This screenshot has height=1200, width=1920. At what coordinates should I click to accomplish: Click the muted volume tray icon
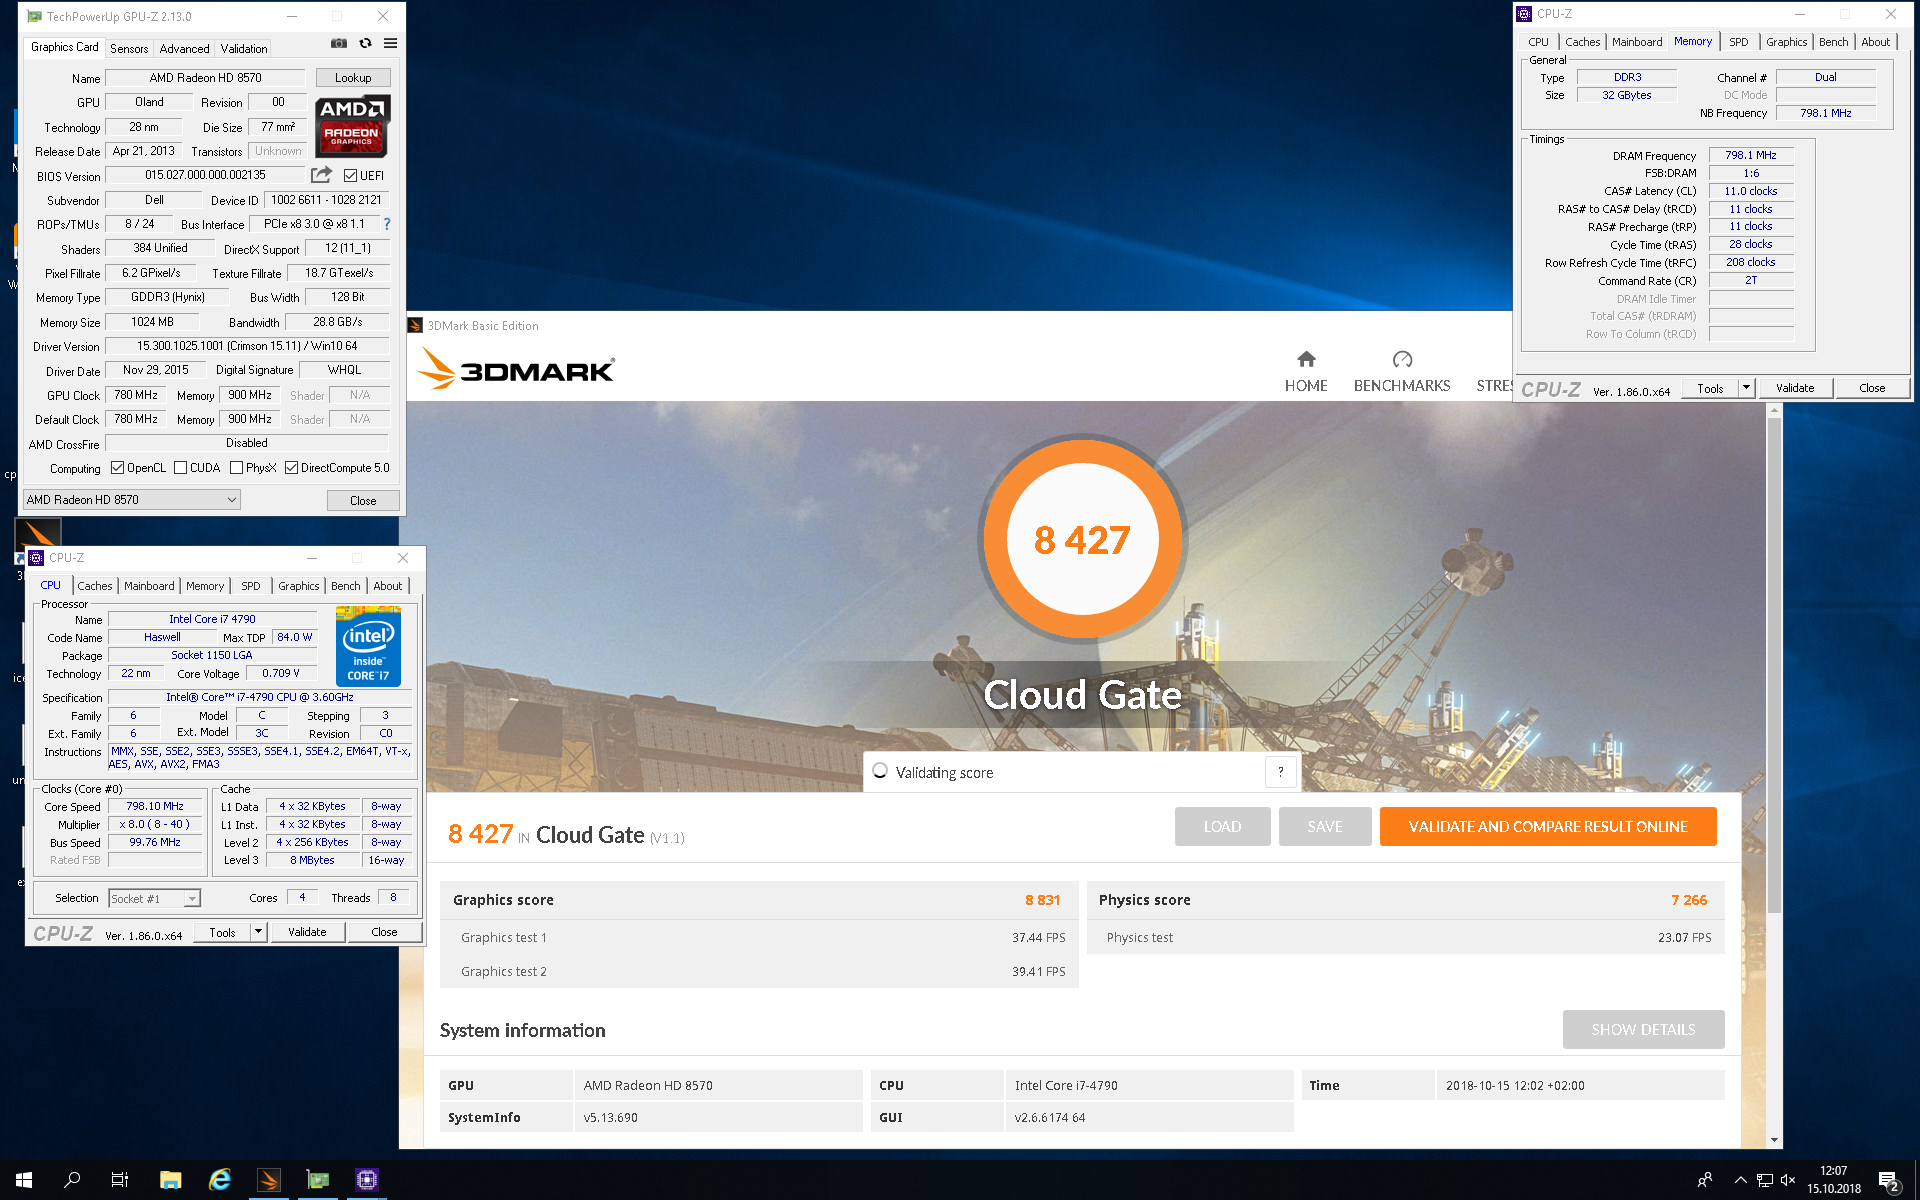1789,1180
